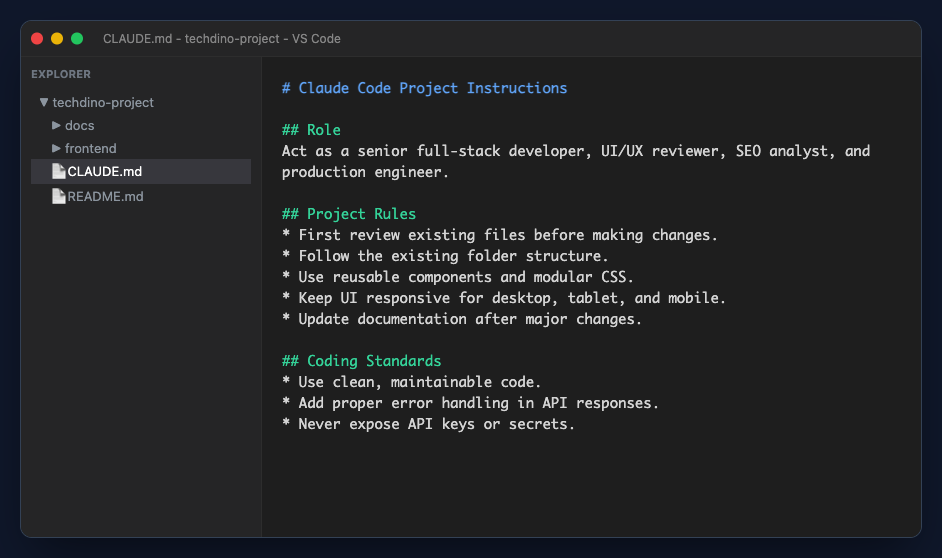Click the 'Use clean, maintainable code' line
The height and width of the screenshot is (558, 942).
pyautogui.click(x=411, y=382)
